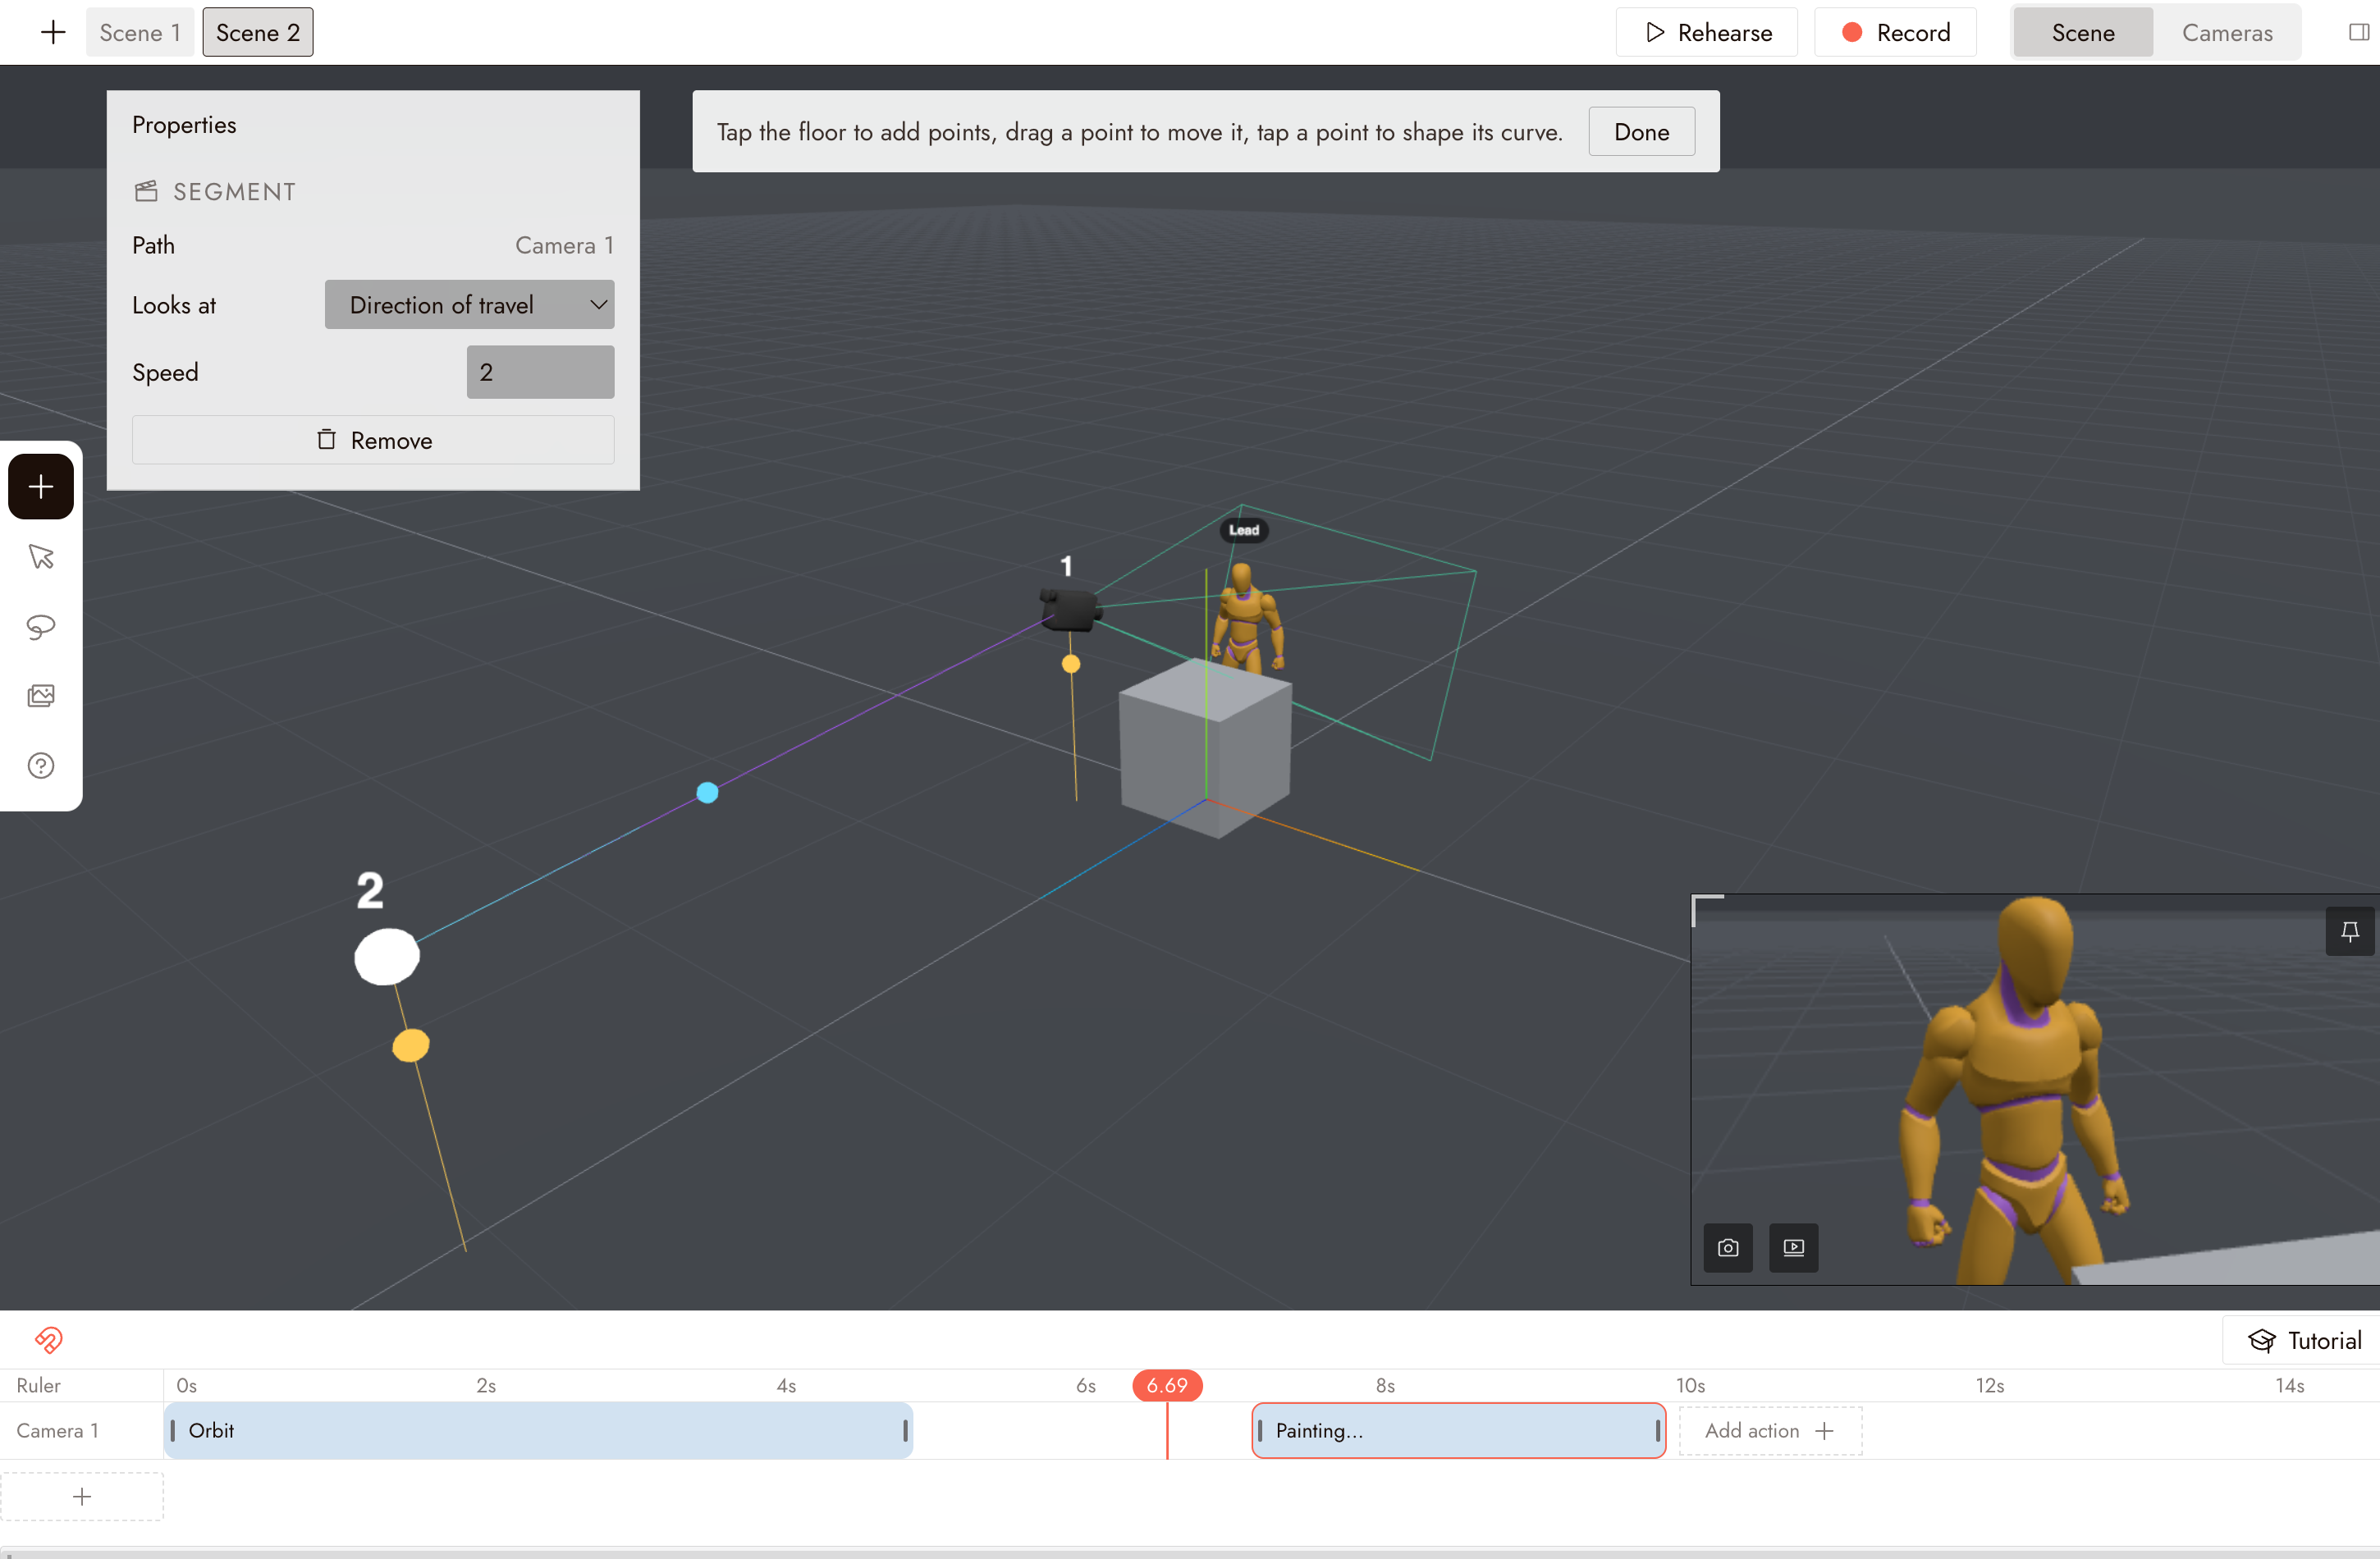2380x1559 pixels.
Task: Open the black add-object plus tool
Action: pos(41,487)
